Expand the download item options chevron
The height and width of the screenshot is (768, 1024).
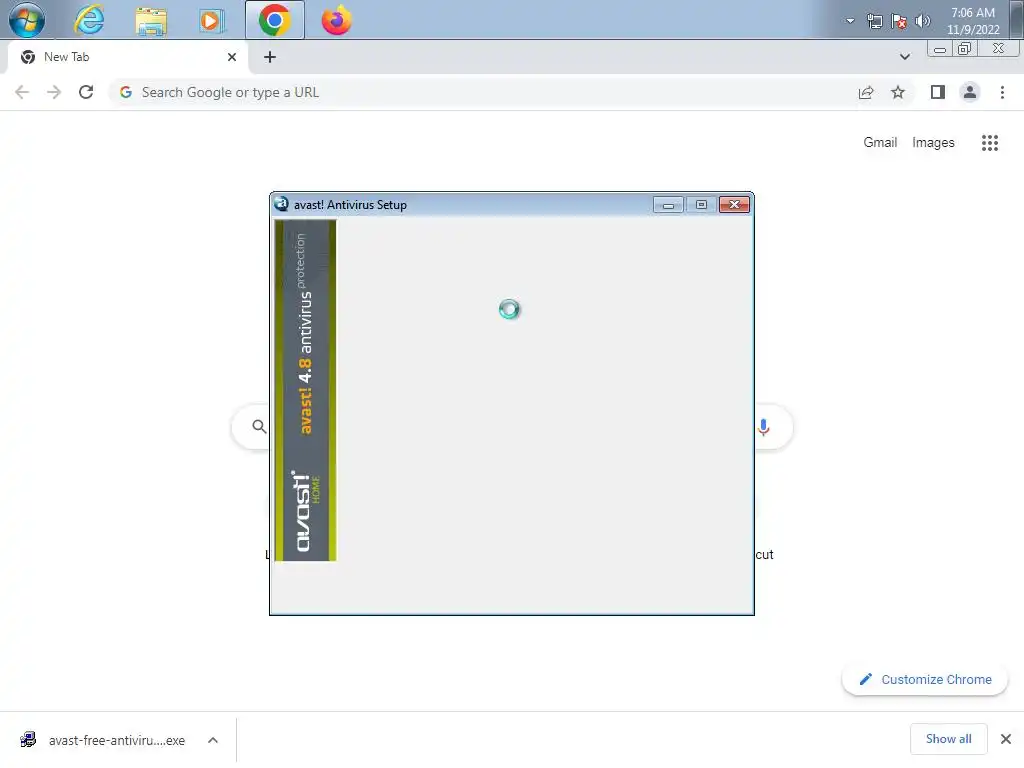tap(213, 741)
